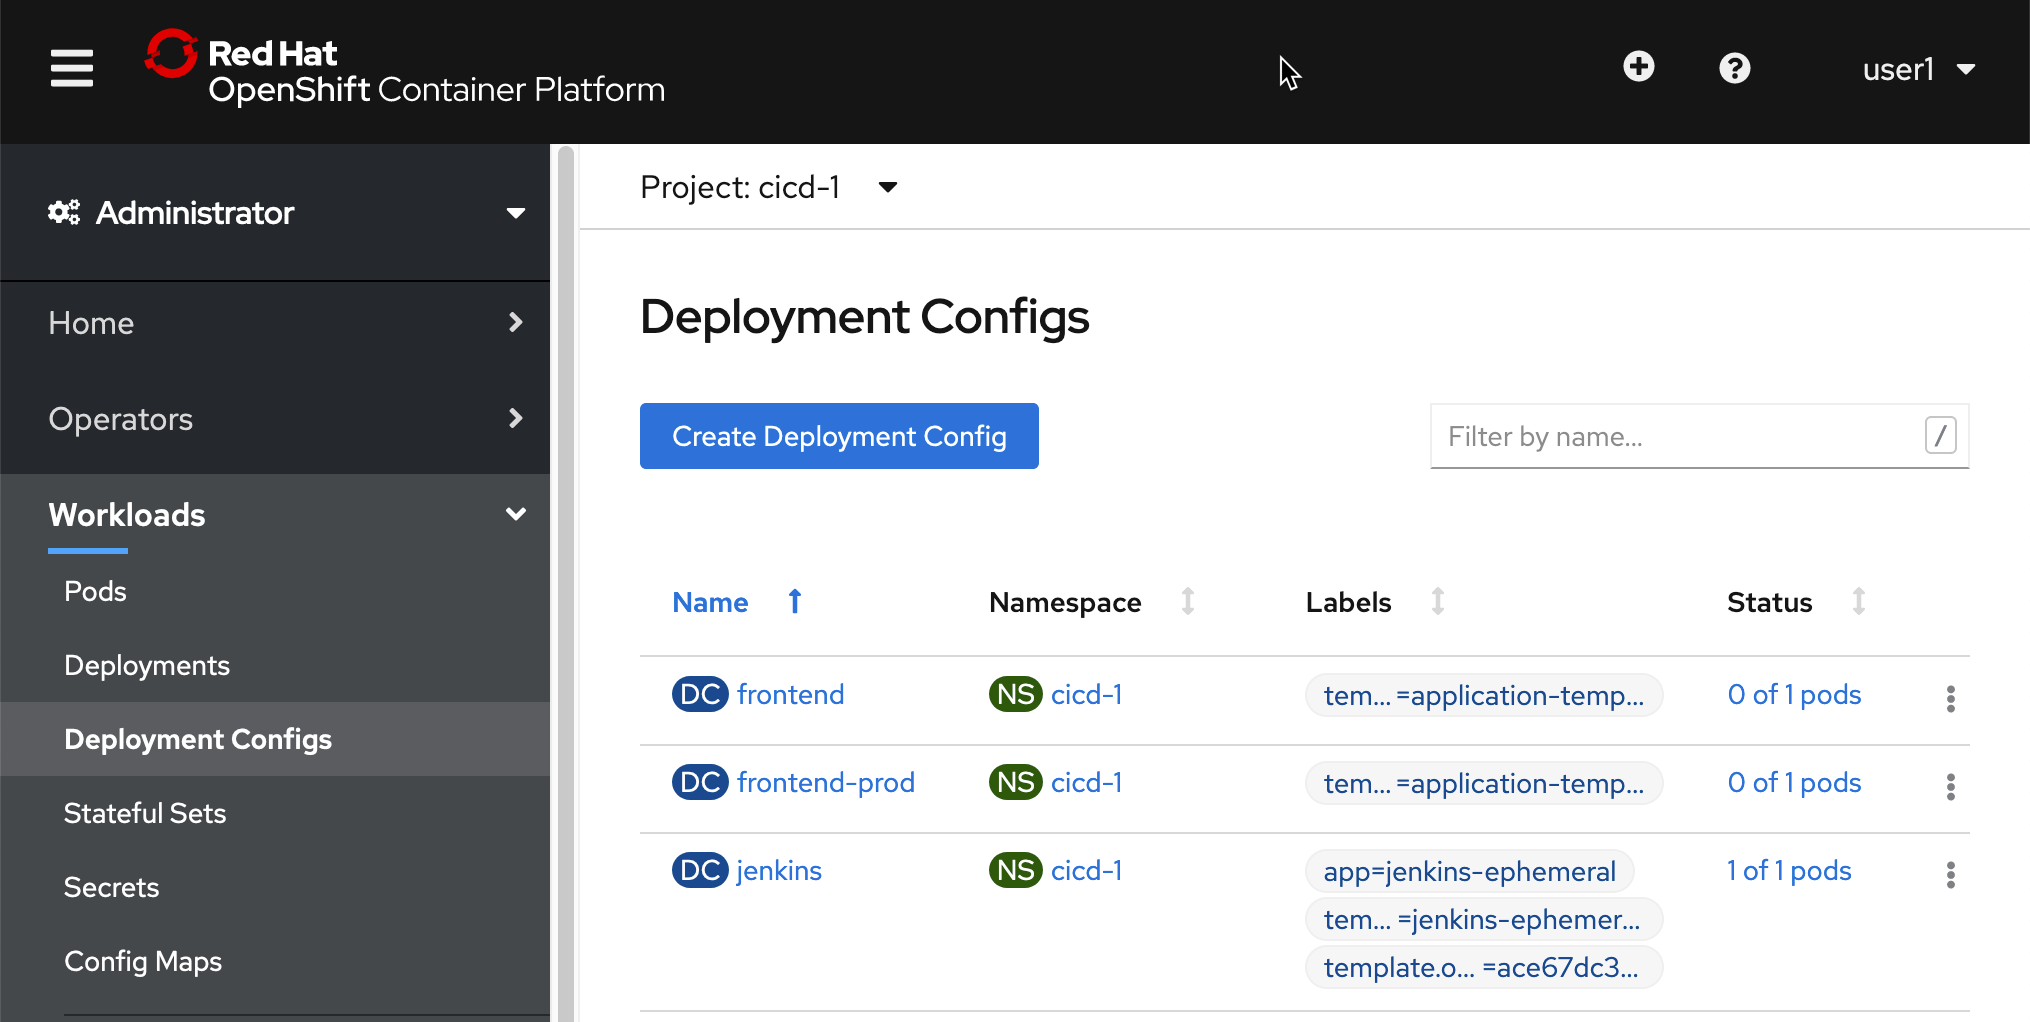Open frontend-prod's 0 of 1 pods status
Viewport: 2030px width, 1022px height.
tap(1794, 782)
